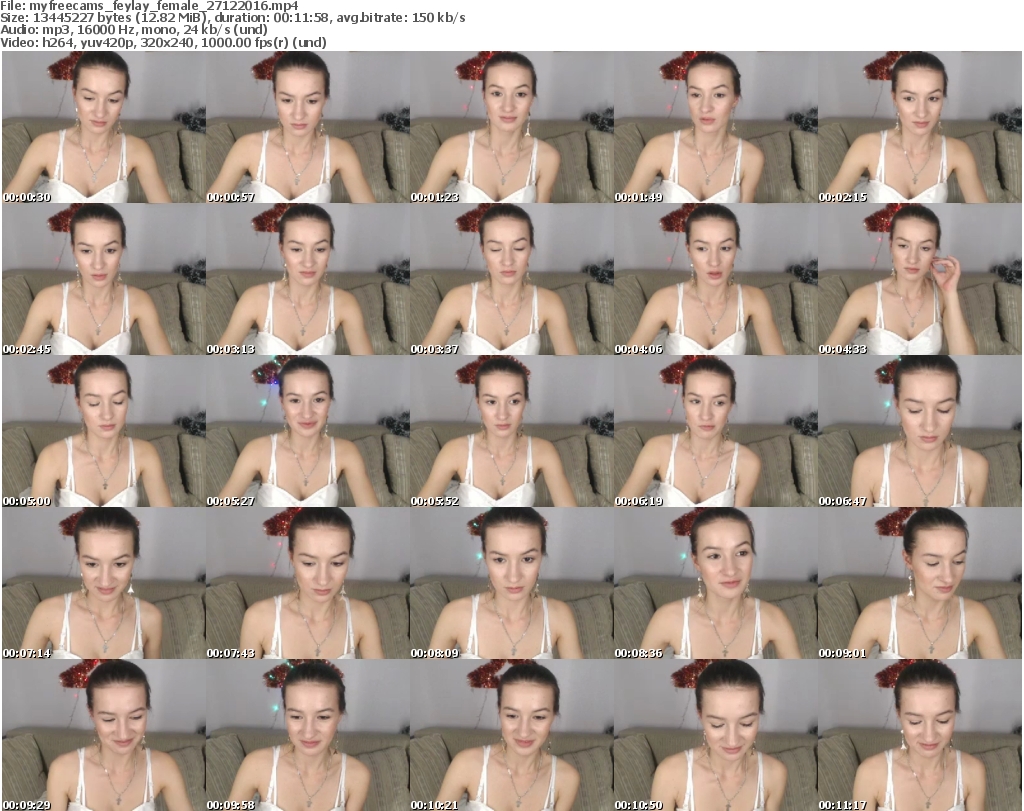The width and height of the screenshot is (1024, 811).
Task: Click the 00:04:33 thumbnail
Action: [x=919, y=280]
